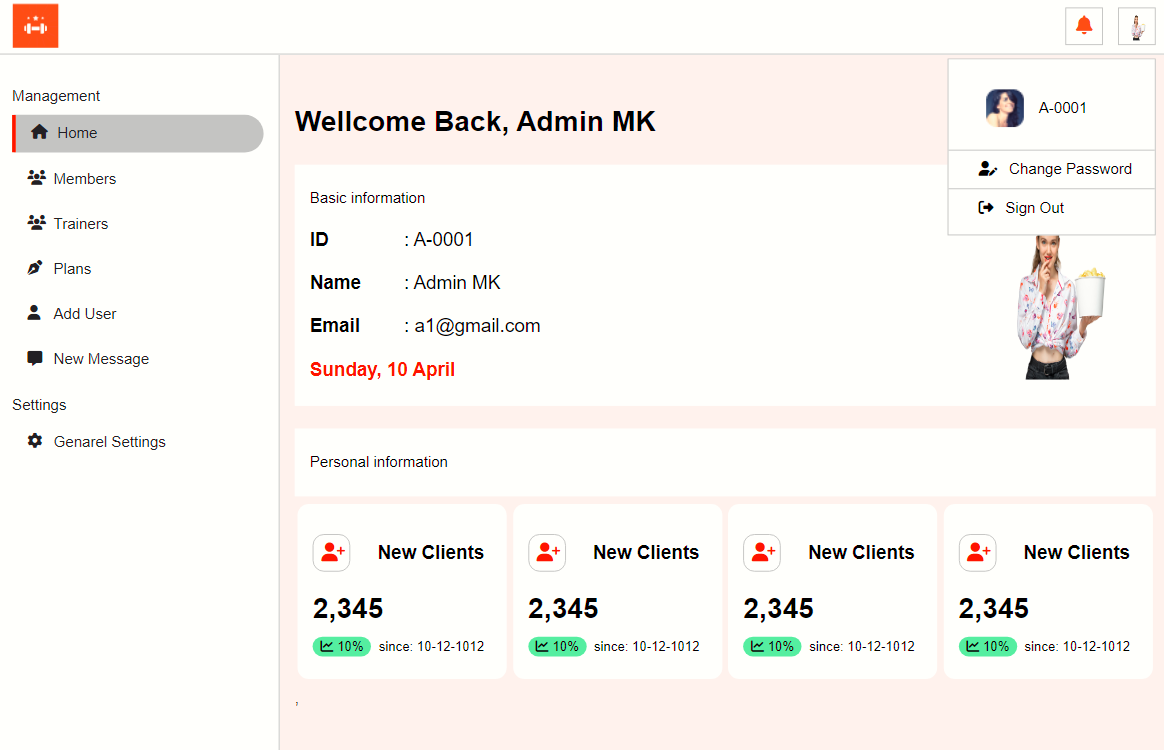Open the notifications bell icon
Viewport: 1164px width, 750px height.
point(1084,26)
